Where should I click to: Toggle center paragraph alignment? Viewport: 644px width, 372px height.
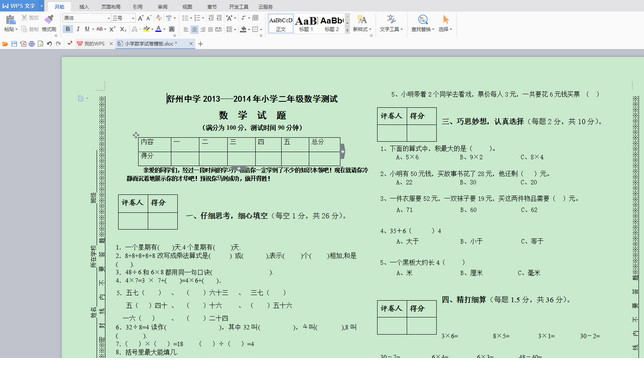[x=194, y=29]
